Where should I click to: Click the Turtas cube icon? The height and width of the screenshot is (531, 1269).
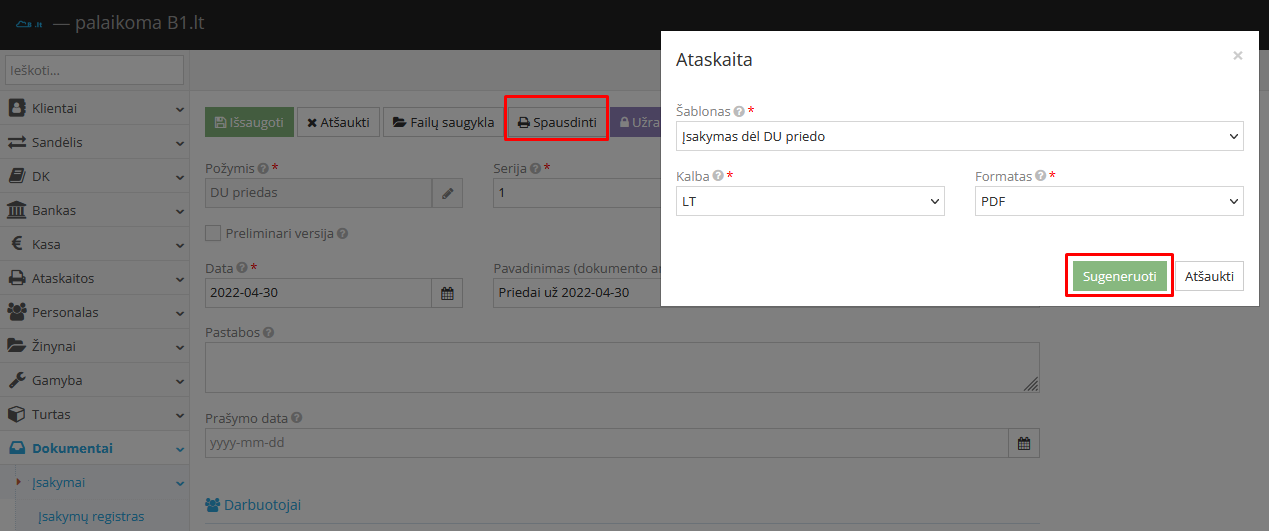point(16,414)
